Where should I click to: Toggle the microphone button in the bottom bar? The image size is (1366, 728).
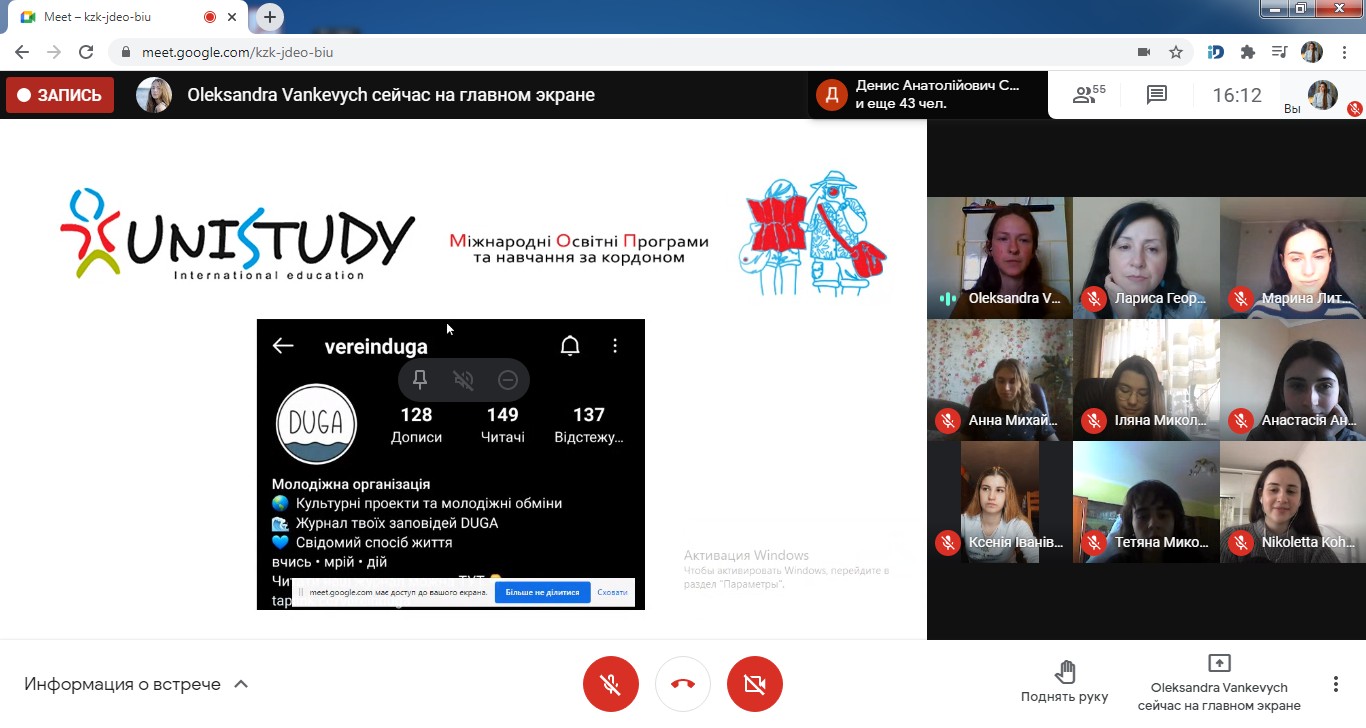click(611, 684)
